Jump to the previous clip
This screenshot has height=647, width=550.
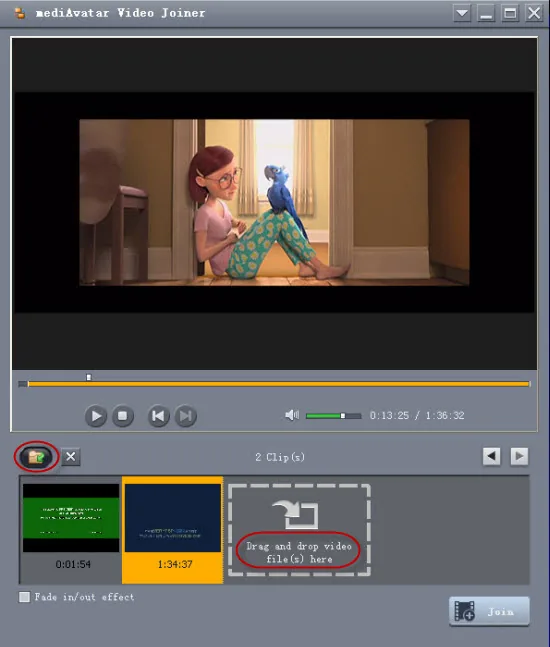(158, 416)
